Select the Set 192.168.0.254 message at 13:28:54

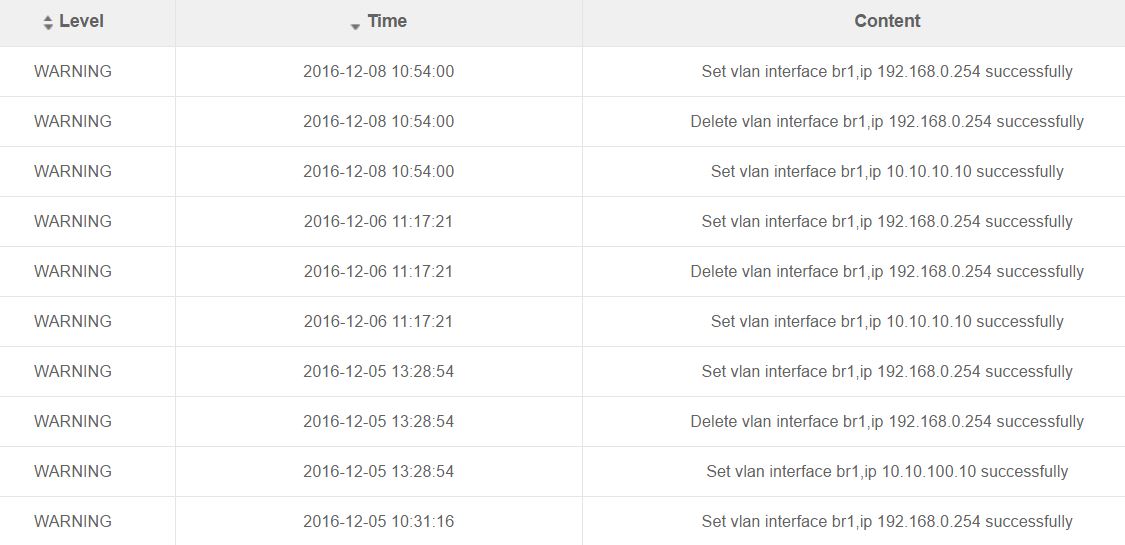click(887, 372)
